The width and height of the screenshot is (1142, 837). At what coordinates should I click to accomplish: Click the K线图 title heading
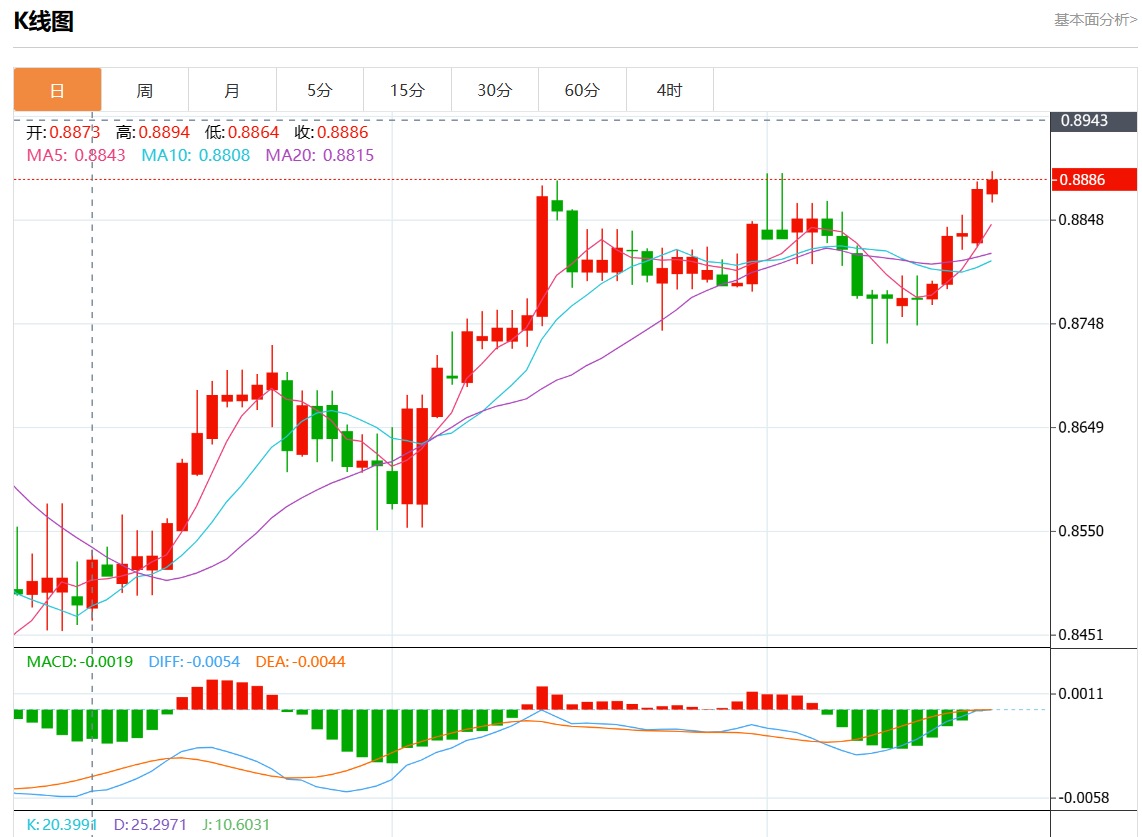pyautogui.click(x=43, y=21)
